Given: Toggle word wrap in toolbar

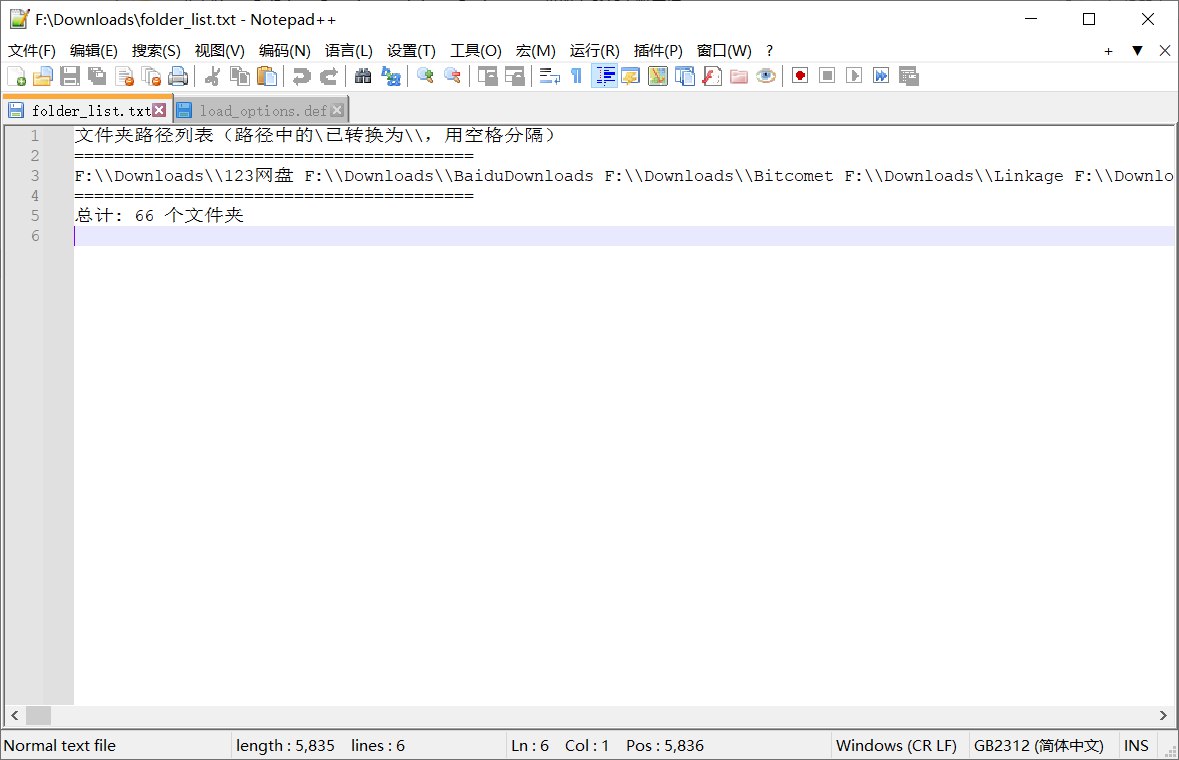Looking at the screenshot, I should (549, 76).
